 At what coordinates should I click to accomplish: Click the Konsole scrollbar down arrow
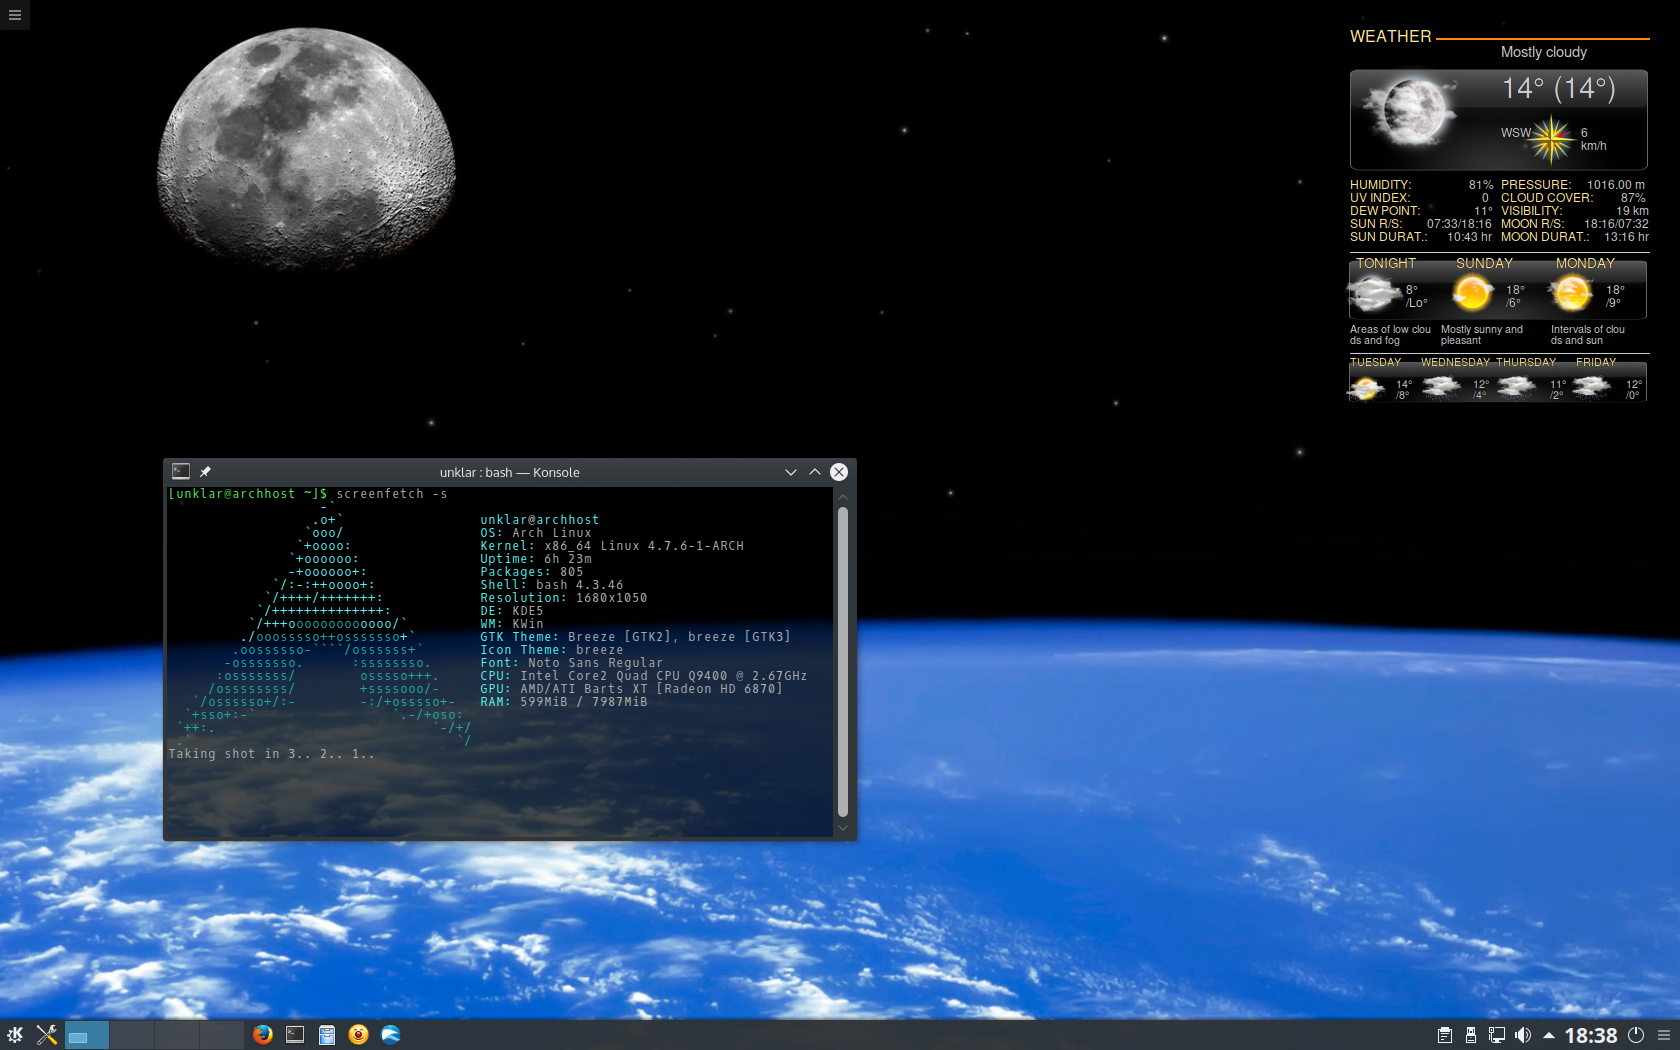(x=842, y=828)
